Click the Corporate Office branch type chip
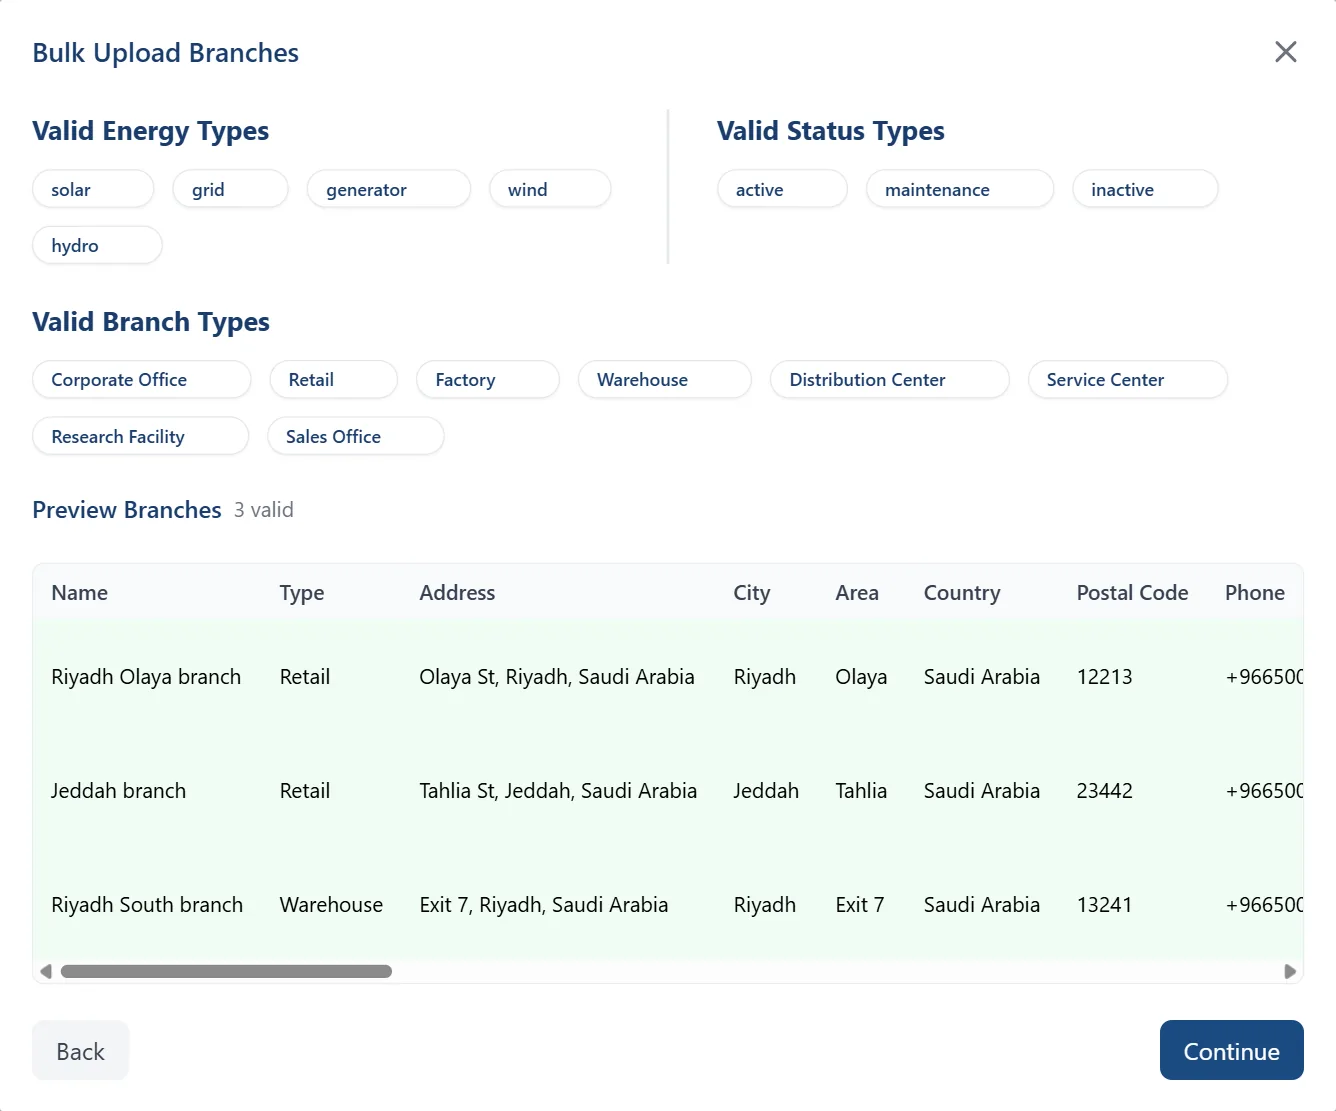This screenshot has height=1111, width=1336. [141, 379]
